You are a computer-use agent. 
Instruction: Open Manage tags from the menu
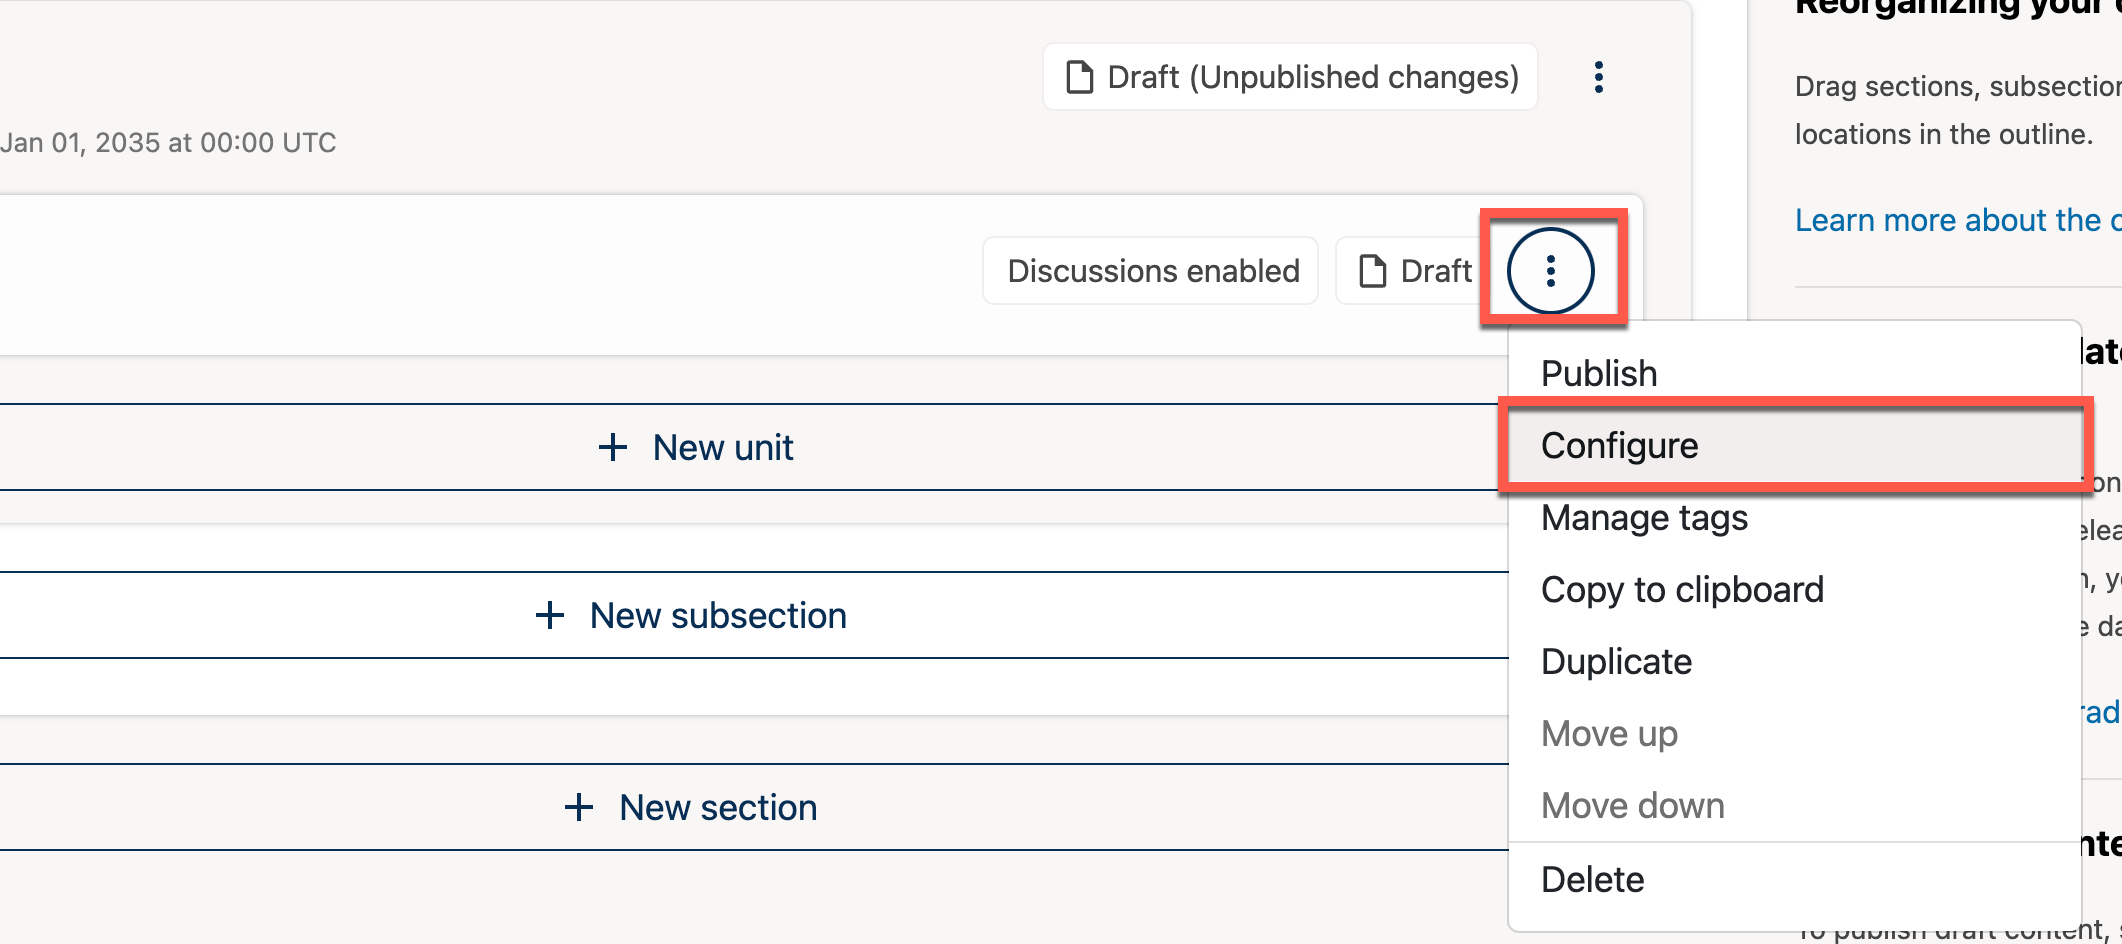[1644, 517]
